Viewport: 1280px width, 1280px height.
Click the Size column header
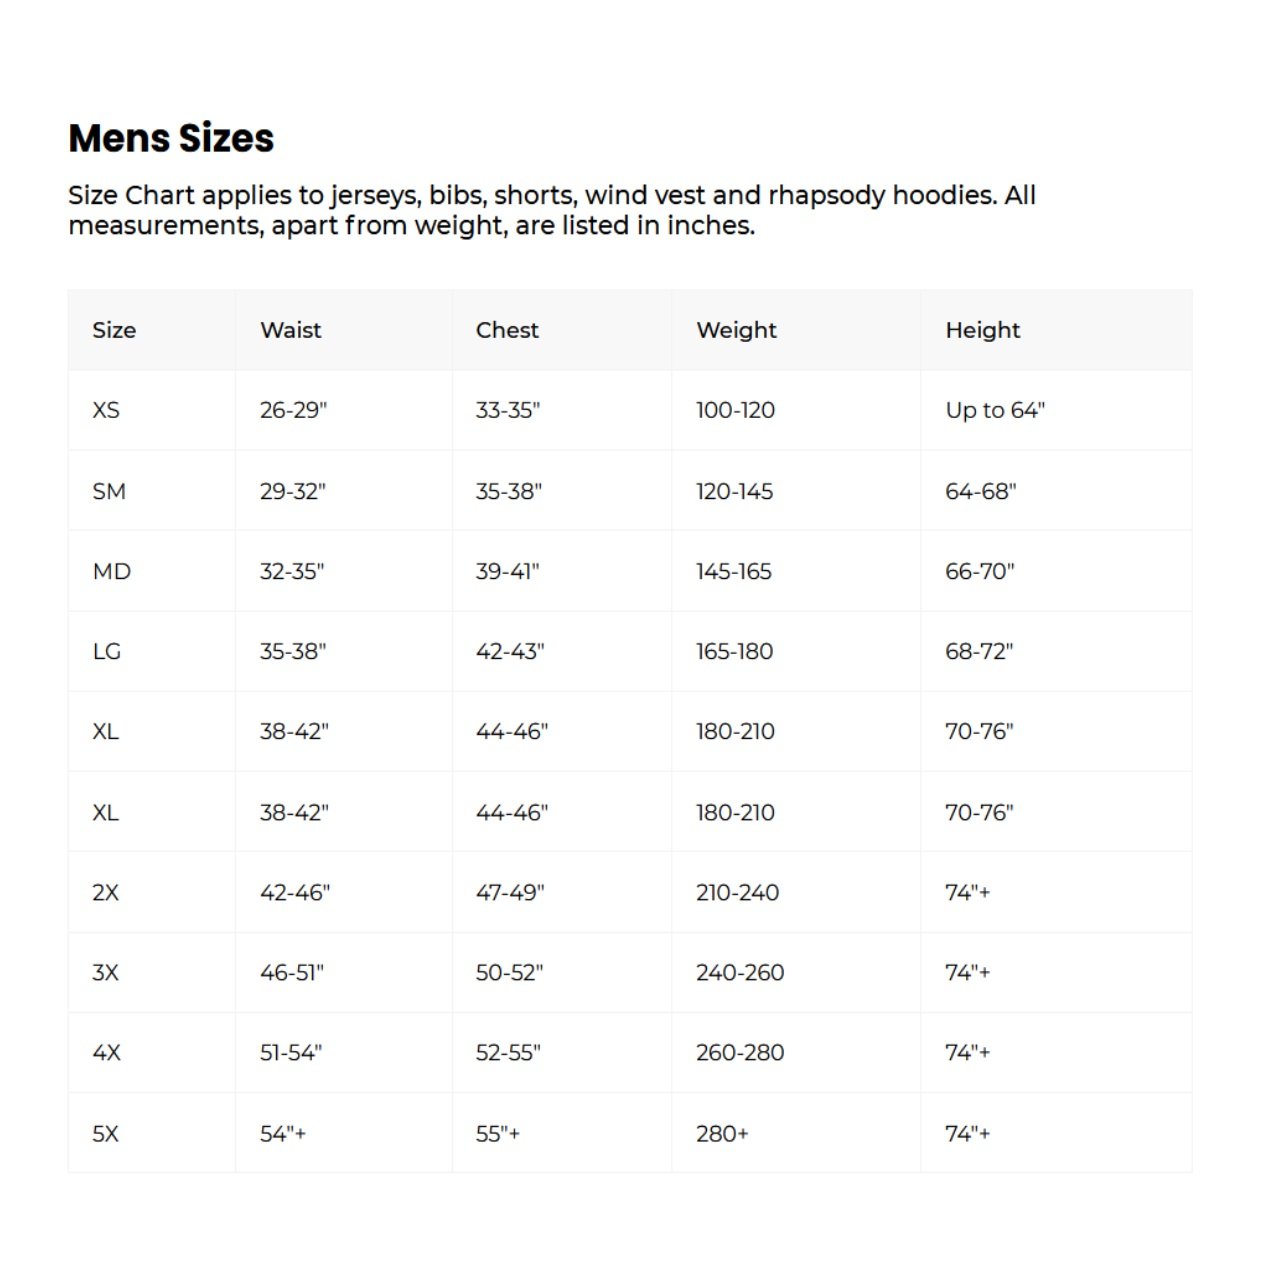(x=114, y=330)
